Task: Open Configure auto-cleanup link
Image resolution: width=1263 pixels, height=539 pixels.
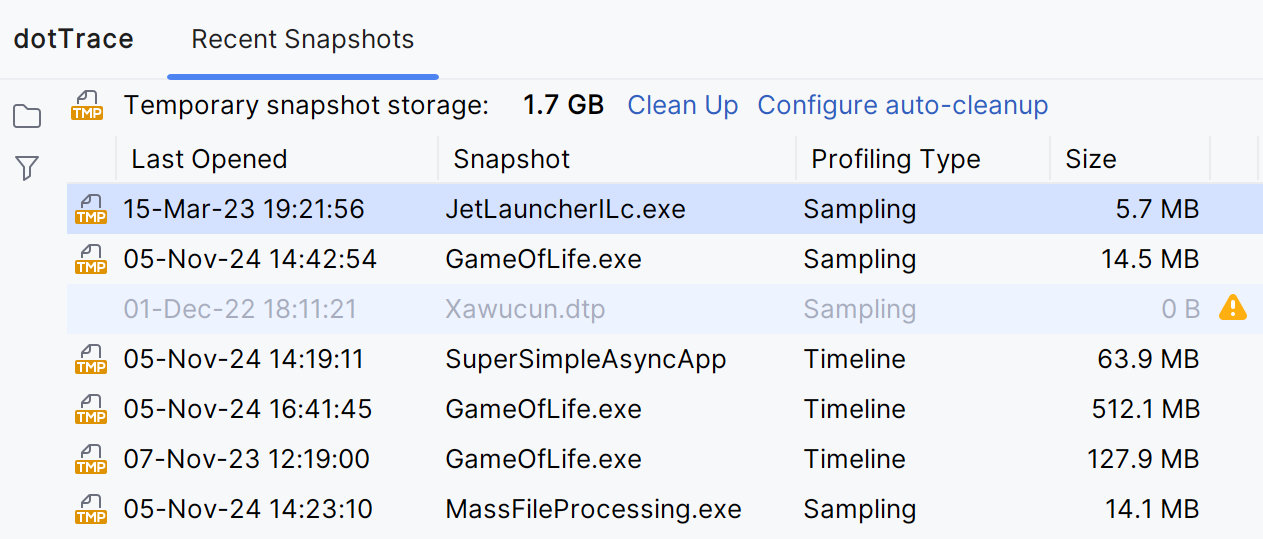Action: (x=902, y=105)
